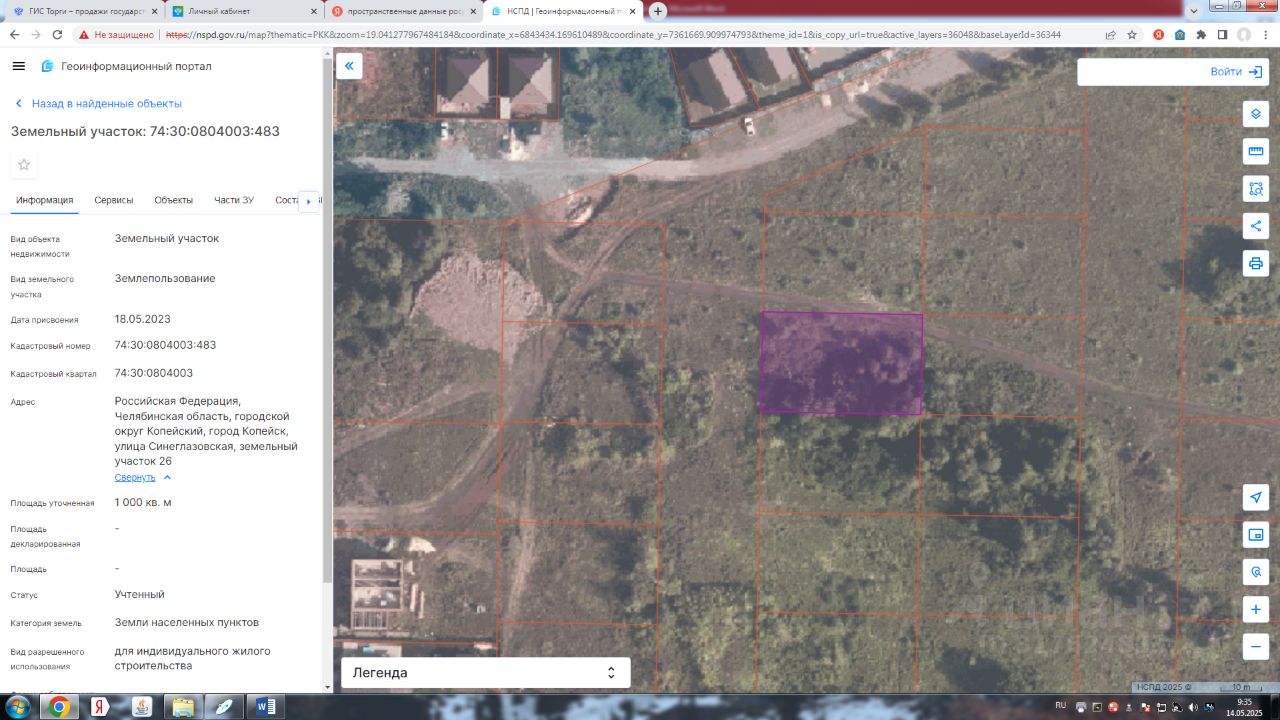
Task: Open the hamburger main menu
Action: coord(18,66)
